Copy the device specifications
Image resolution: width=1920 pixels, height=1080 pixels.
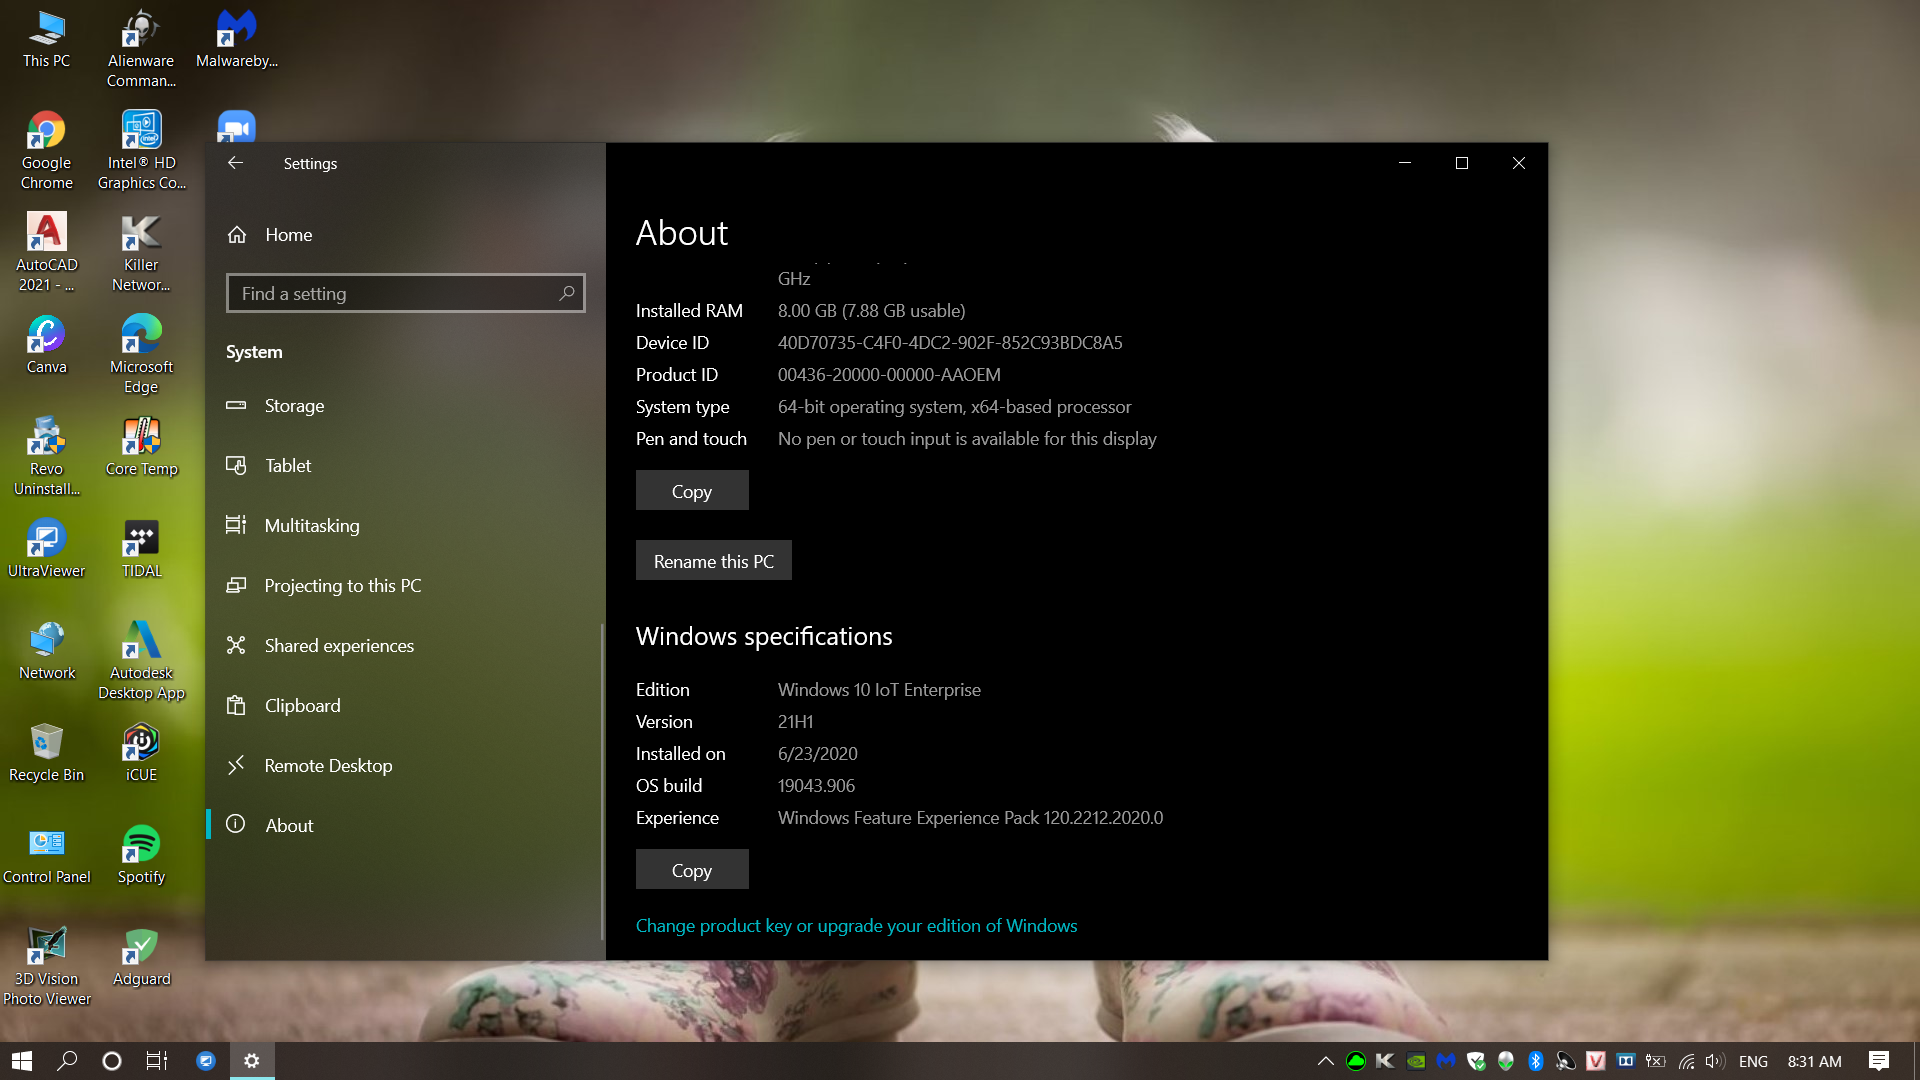click(692, 491)
